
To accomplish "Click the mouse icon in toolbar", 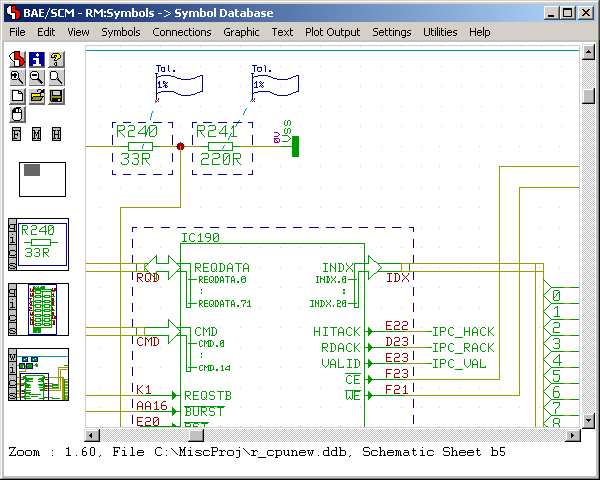I will click(x=17, y=114).
